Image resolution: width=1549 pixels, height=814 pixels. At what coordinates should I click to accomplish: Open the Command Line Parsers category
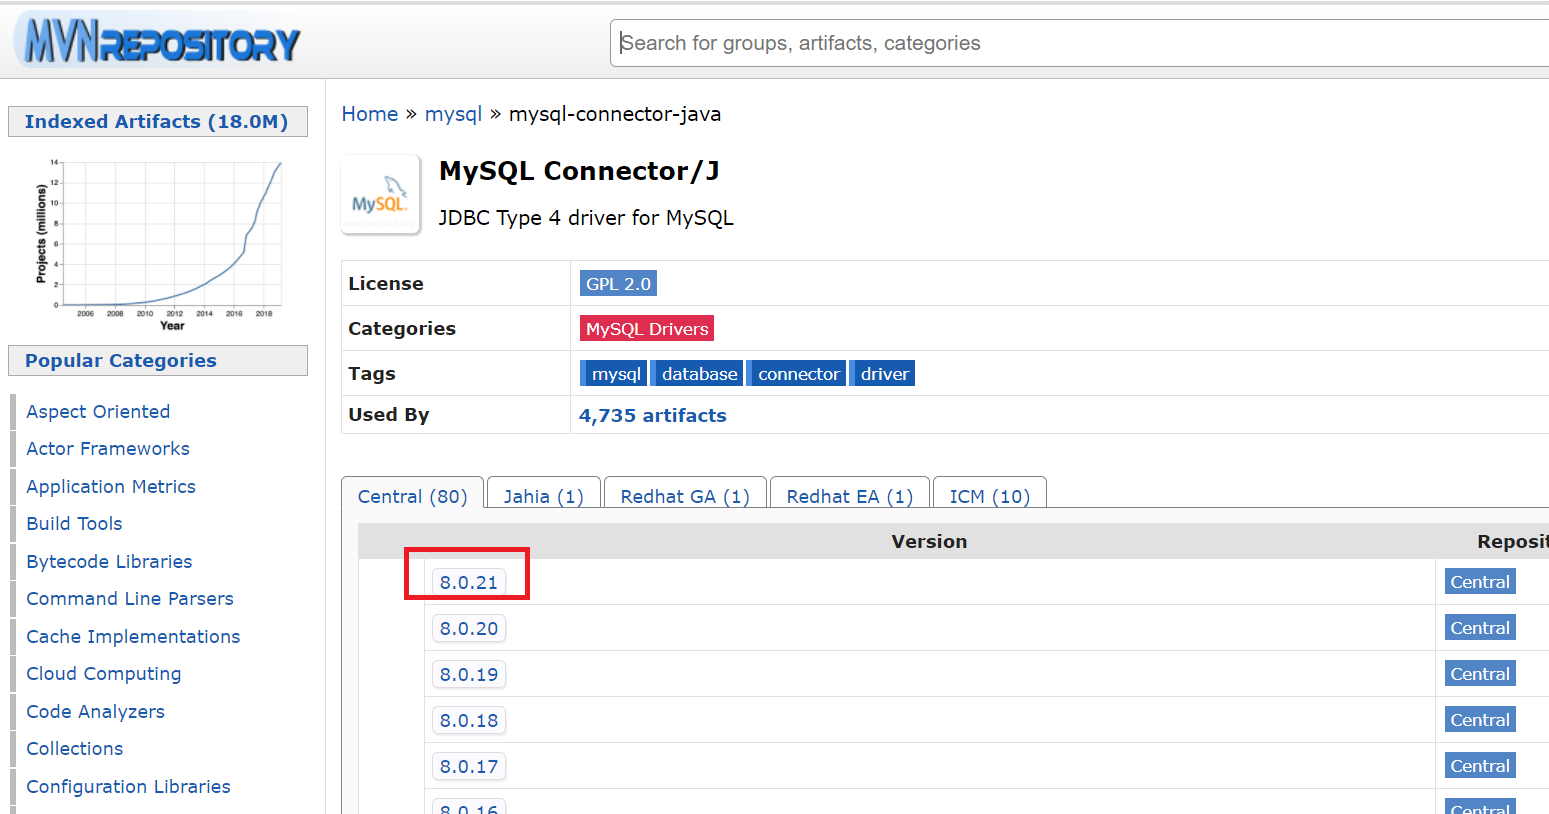(x=130, y=599)
